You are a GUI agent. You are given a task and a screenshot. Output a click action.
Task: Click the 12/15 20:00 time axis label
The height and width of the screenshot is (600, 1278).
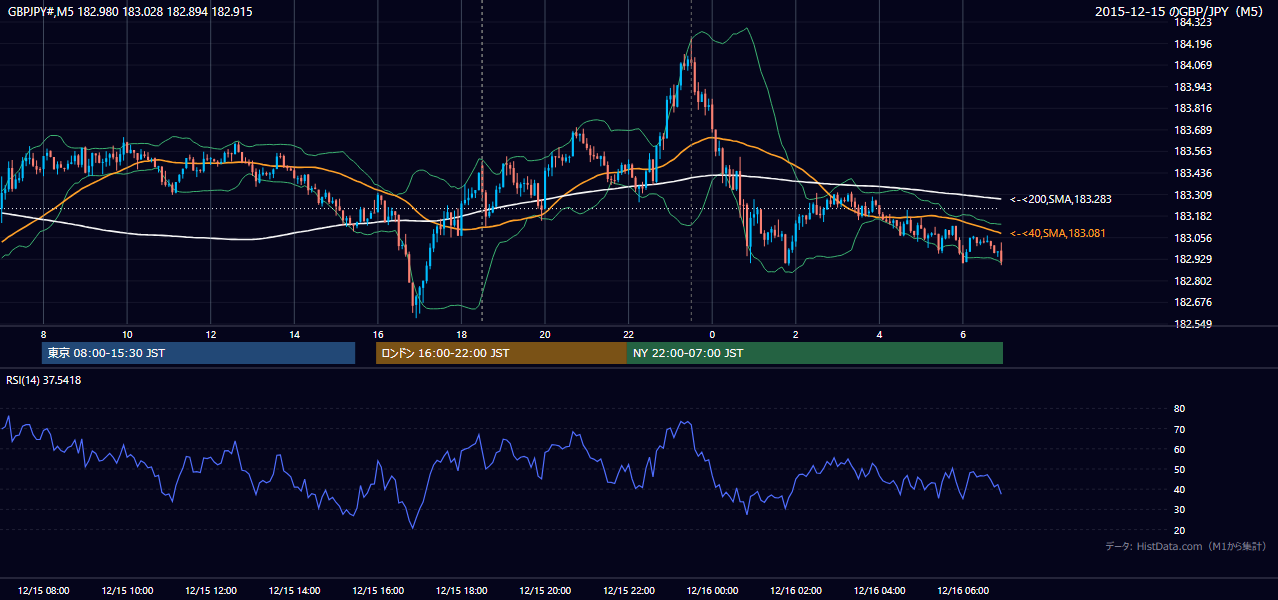pos(545,591)
